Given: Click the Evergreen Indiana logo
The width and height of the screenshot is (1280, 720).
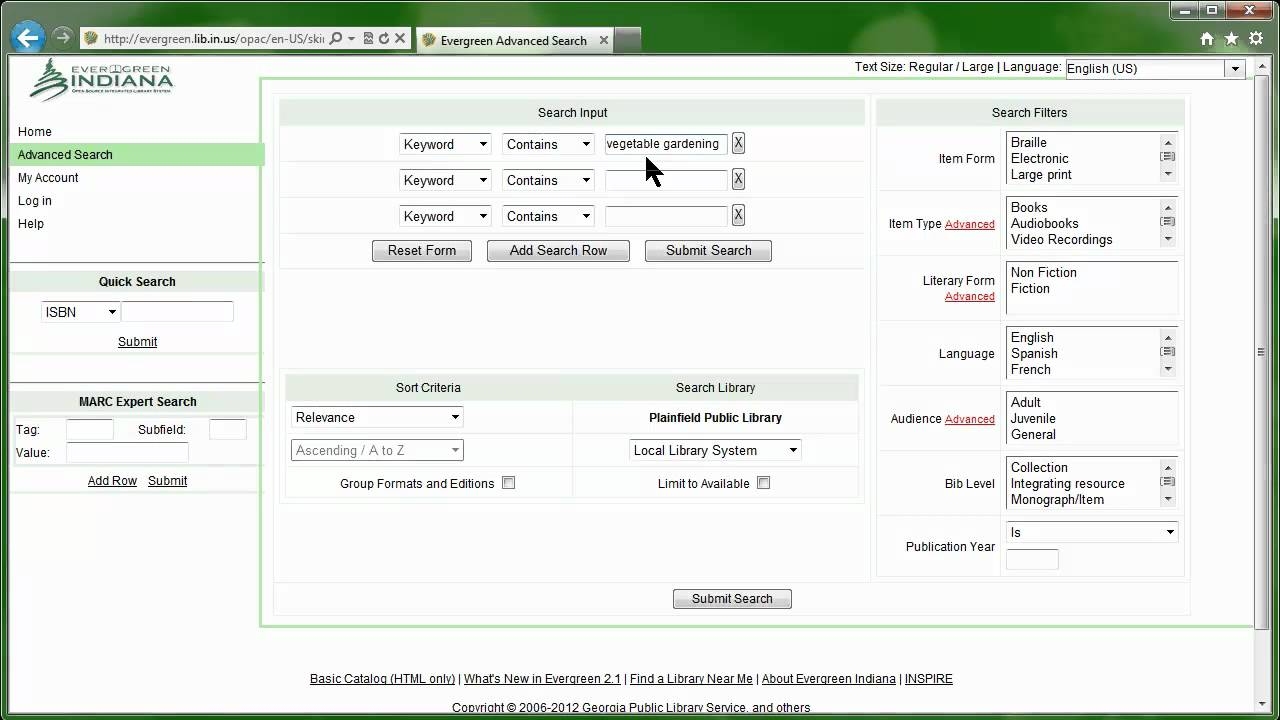Looking at the screenshot, I should click(101, 80).
